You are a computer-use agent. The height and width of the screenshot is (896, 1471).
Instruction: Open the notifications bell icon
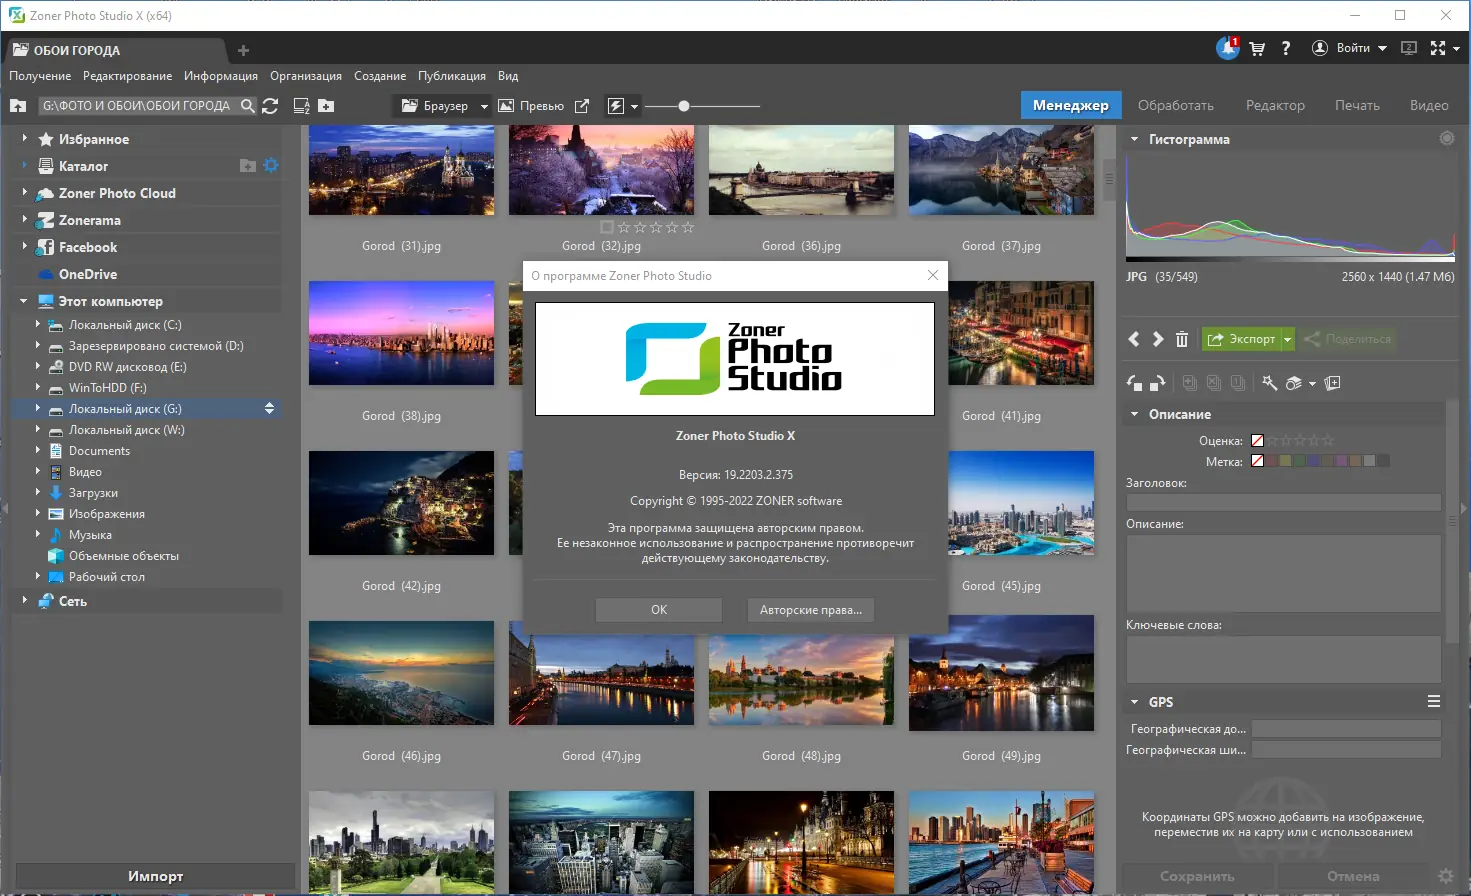(x=1227, y=48)
